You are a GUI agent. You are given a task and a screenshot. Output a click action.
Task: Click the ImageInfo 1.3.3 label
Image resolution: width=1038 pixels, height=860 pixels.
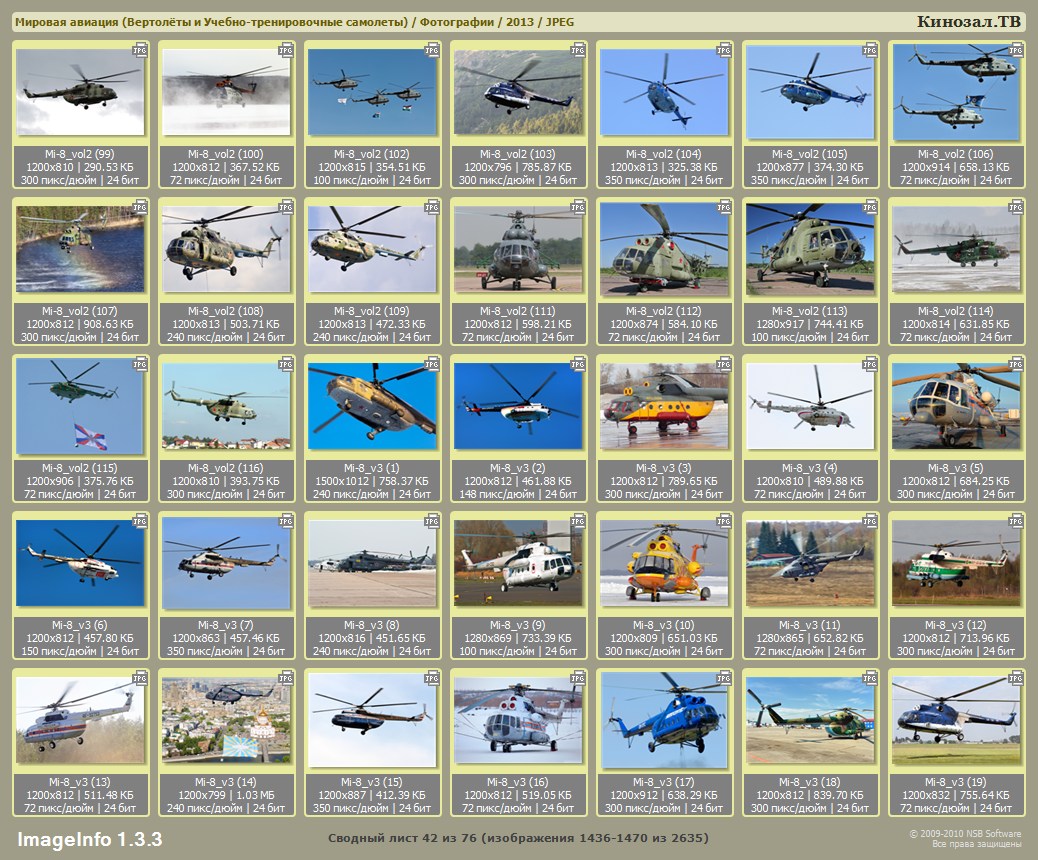(89, 838)
